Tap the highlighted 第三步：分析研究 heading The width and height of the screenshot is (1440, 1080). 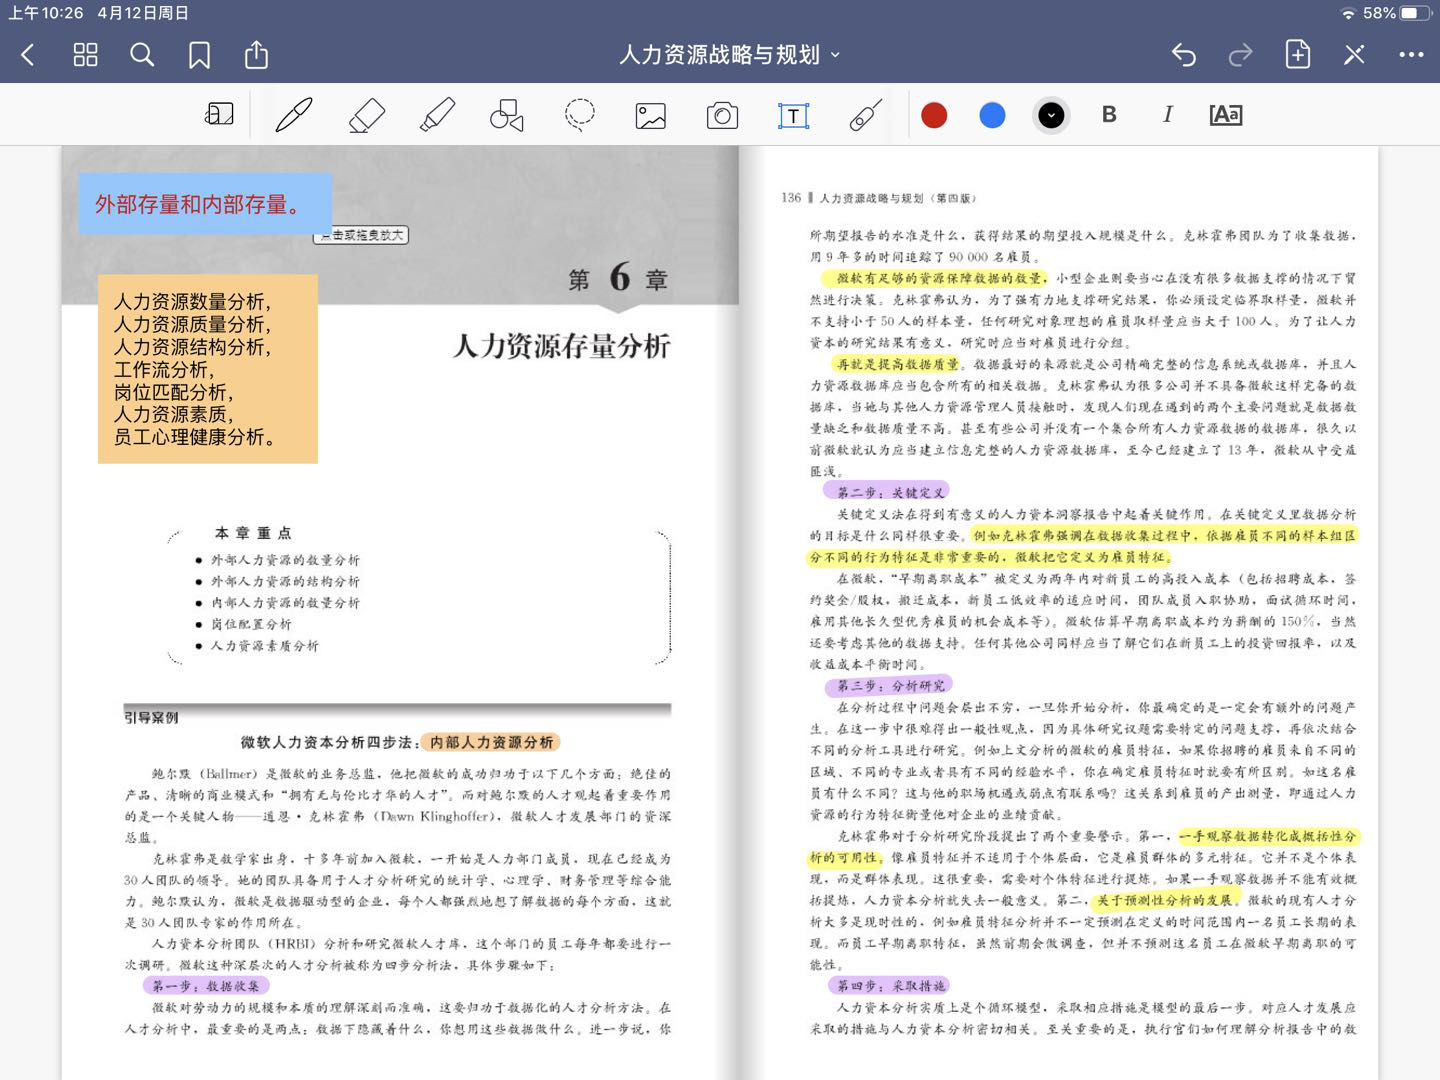coord(888,686)
